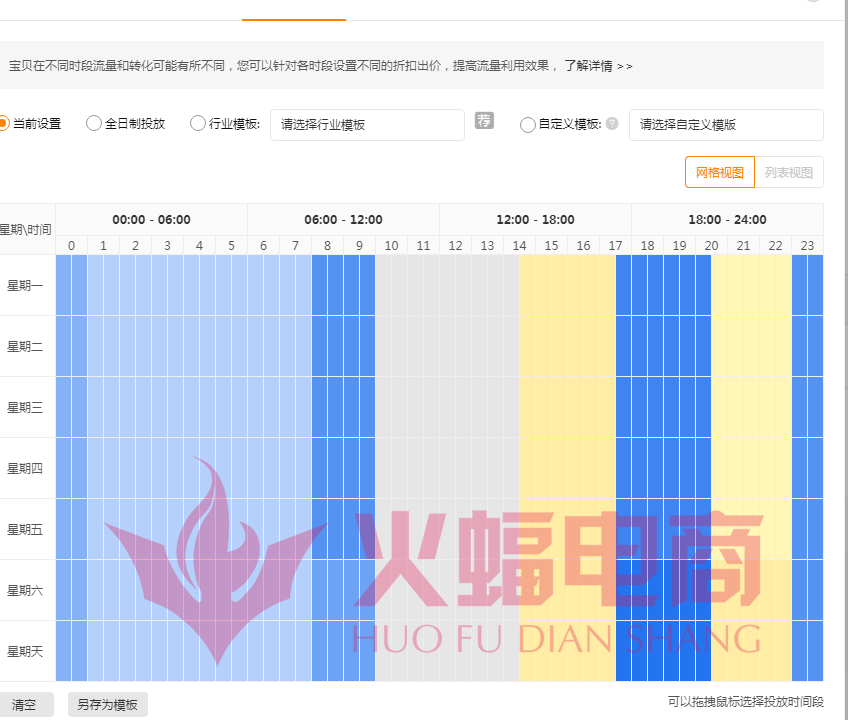
Task: Click the 另存为模板 save-as-template button
Action: [x=108, y=705]
